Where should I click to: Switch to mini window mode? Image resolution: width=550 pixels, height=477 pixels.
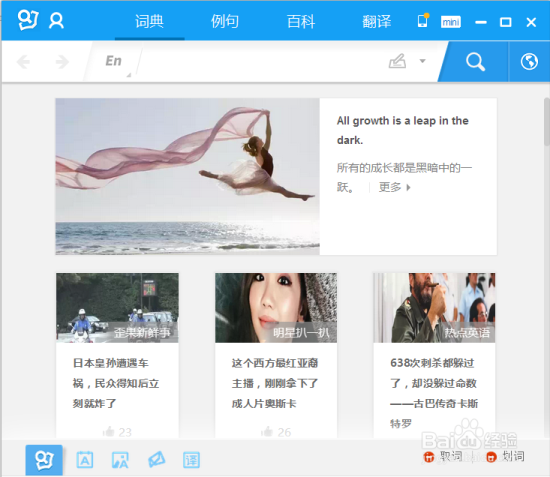(451, 22)
